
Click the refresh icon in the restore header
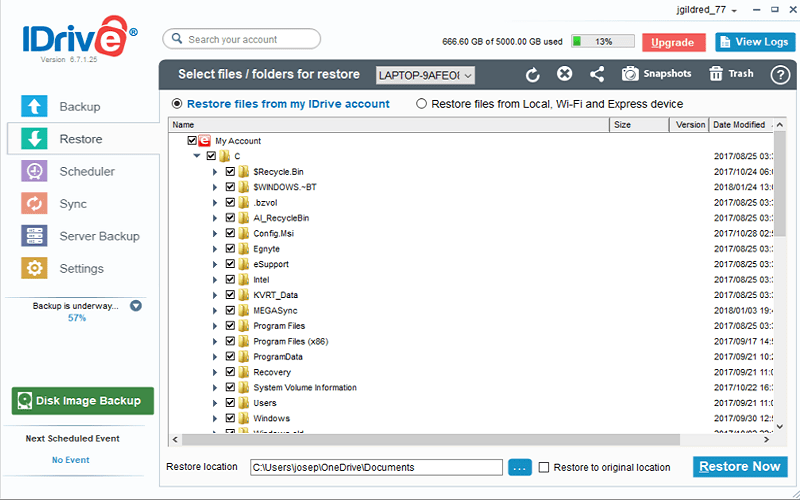(533, 74)
